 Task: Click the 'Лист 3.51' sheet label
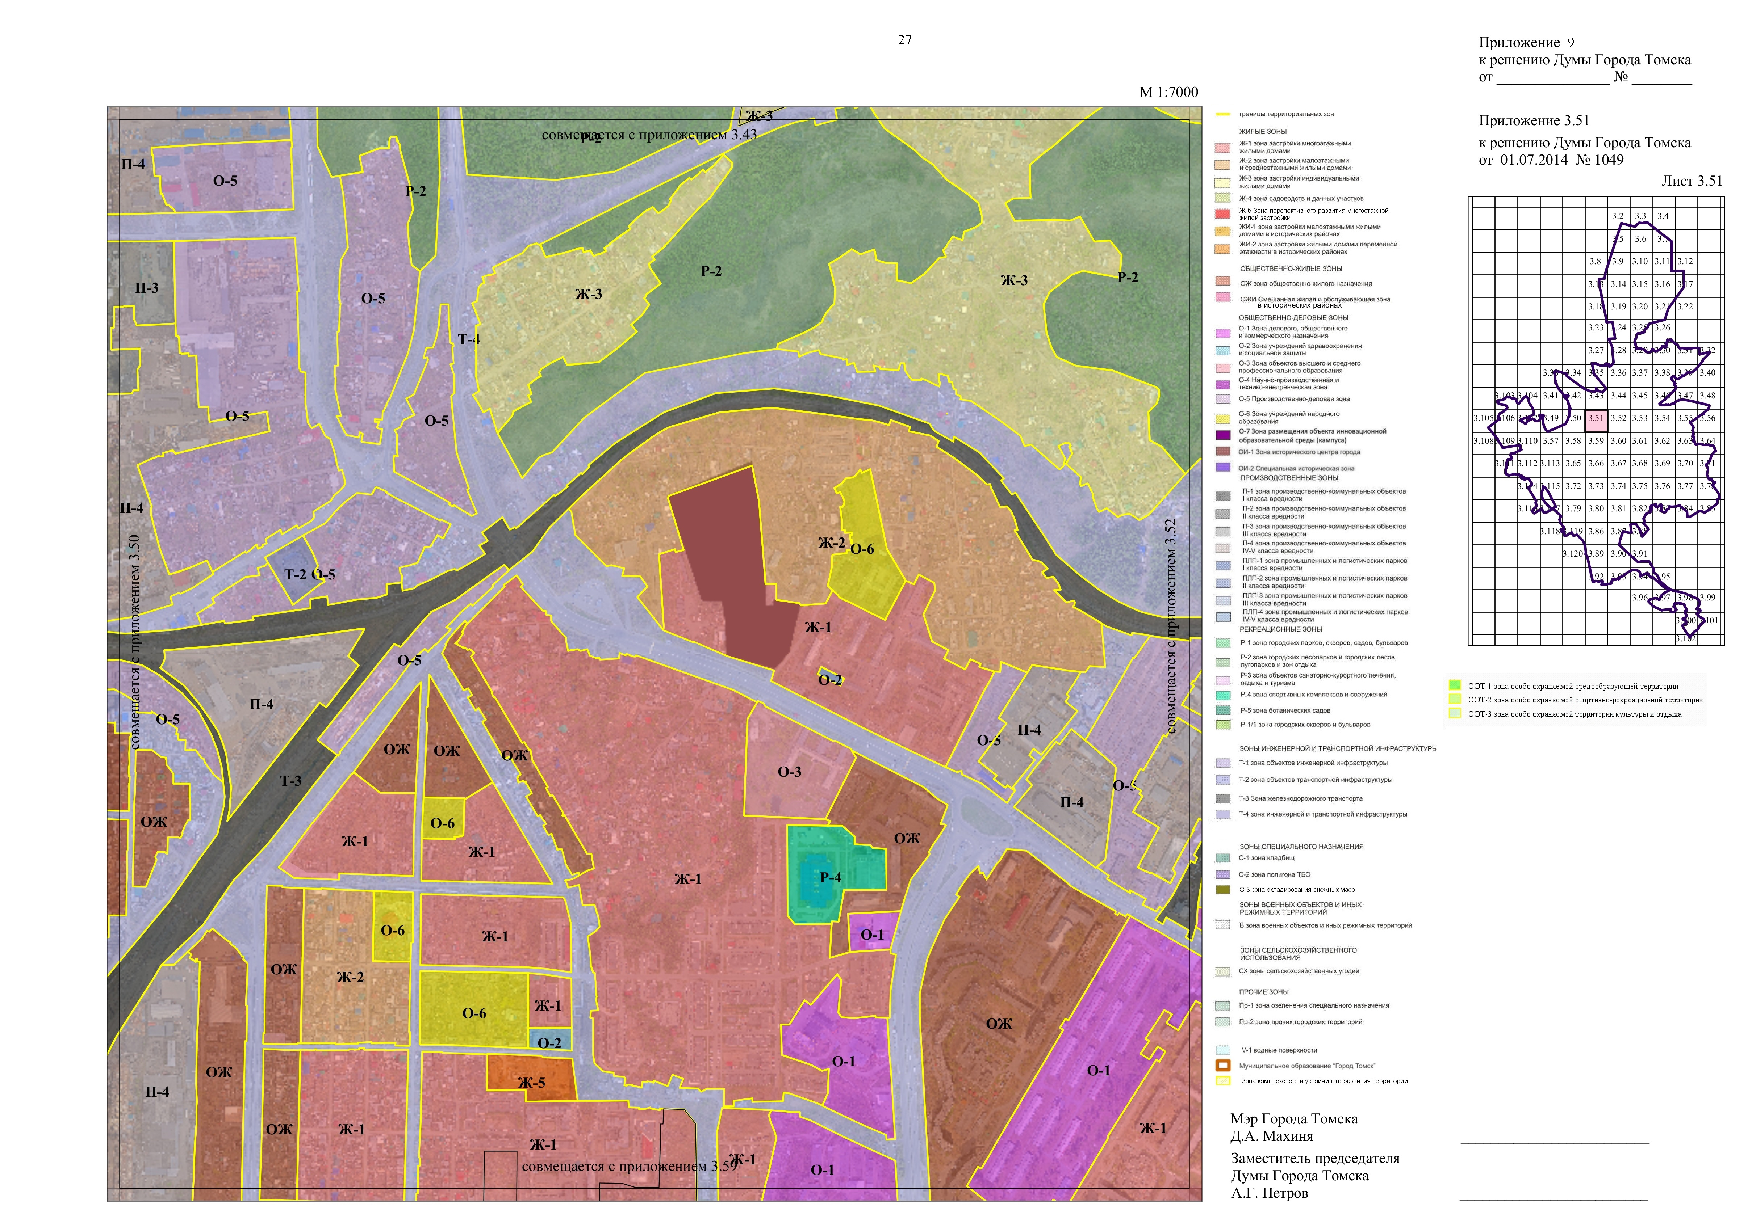pos(1691,181)
